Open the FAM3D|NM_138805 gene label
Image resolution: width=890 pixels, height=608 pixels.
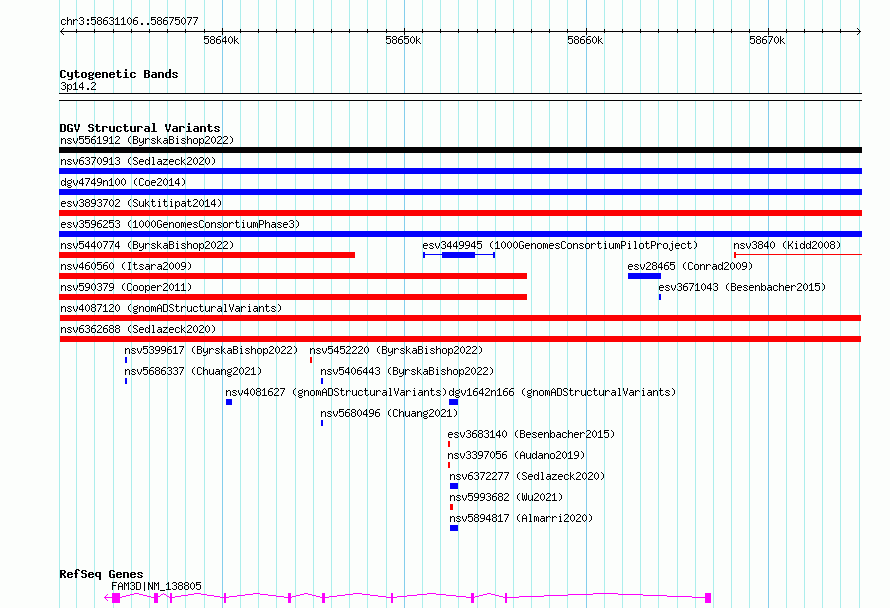(x=156, y=586)
